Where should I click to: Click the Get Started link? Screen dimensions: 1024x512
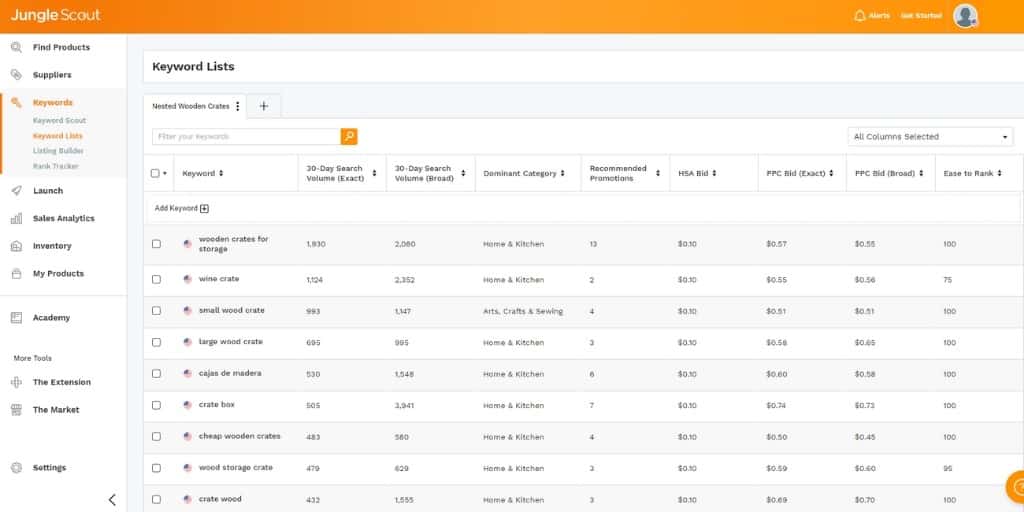921,16
